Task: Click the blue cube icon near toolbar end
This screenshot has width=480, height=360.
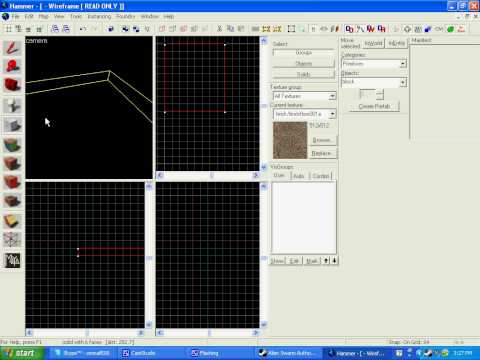Action: [x=428, y=29]
